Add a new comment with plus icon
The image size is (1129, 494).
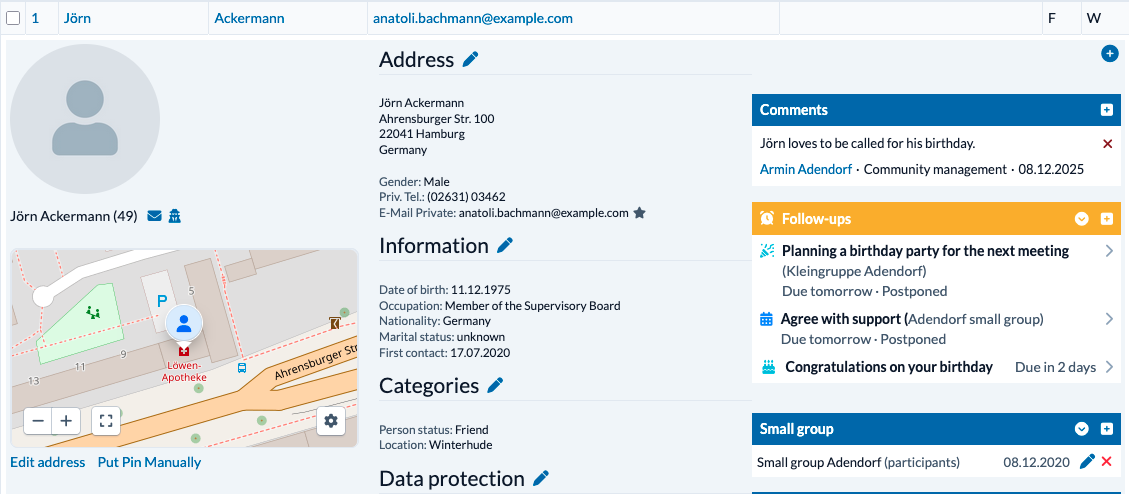(x=1106, y=110)
